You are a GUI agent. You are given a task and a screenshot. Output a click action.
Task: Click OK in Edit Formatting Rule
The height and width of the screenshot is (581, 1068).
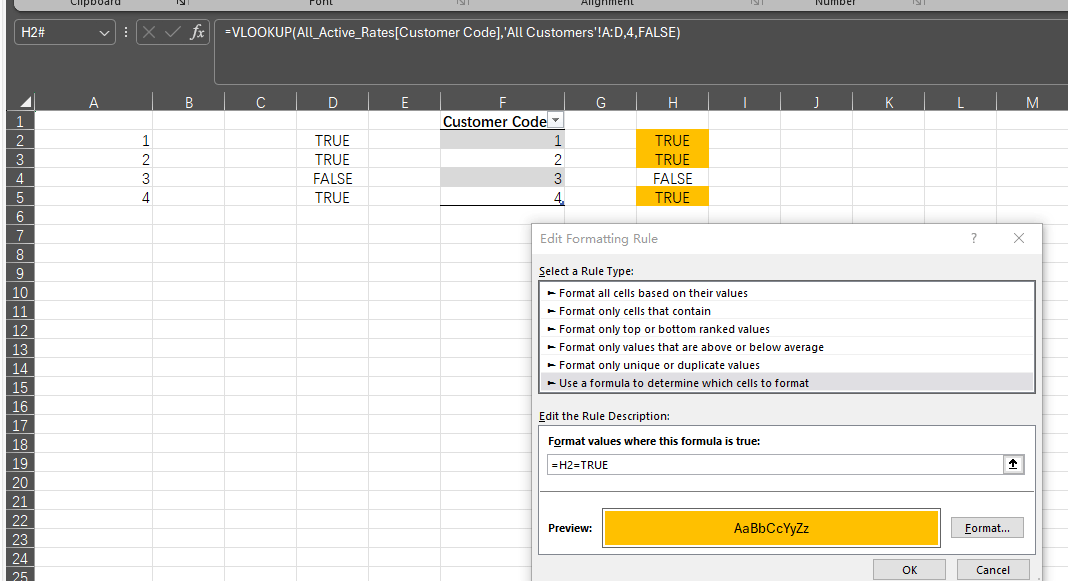(x=909, y=569)
